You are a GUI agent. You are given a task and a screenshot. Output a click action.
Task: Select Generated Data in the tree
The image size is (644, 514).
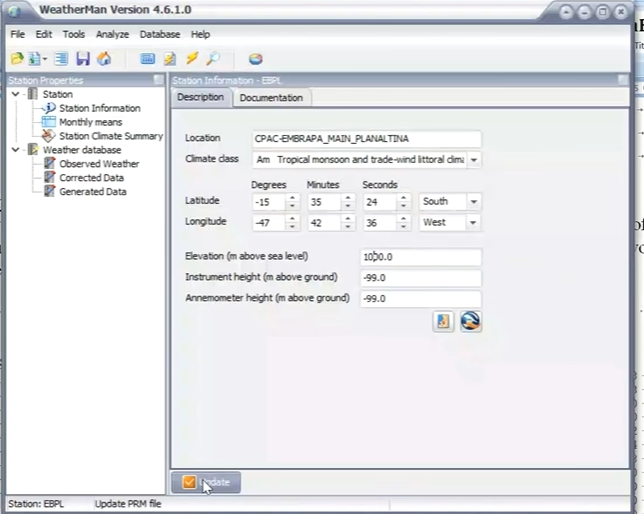point(92,192)
